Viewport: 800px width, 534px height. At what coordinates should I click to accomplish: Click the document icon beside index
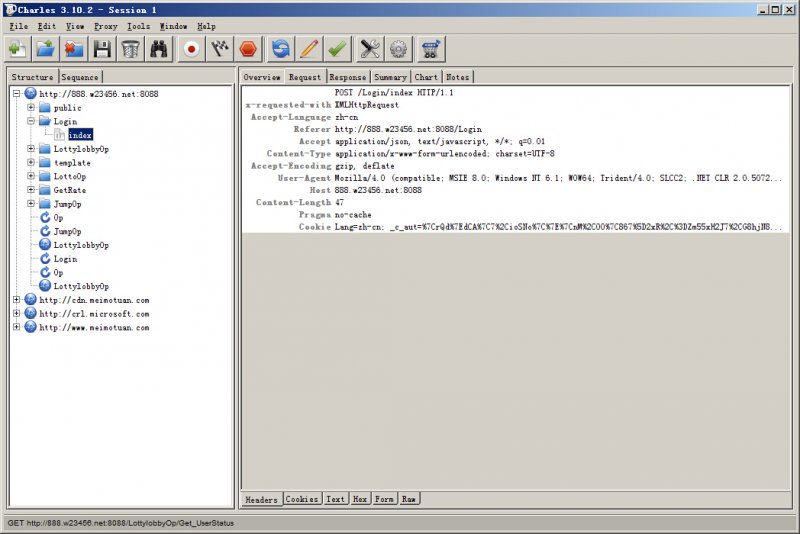click(60, 135)
